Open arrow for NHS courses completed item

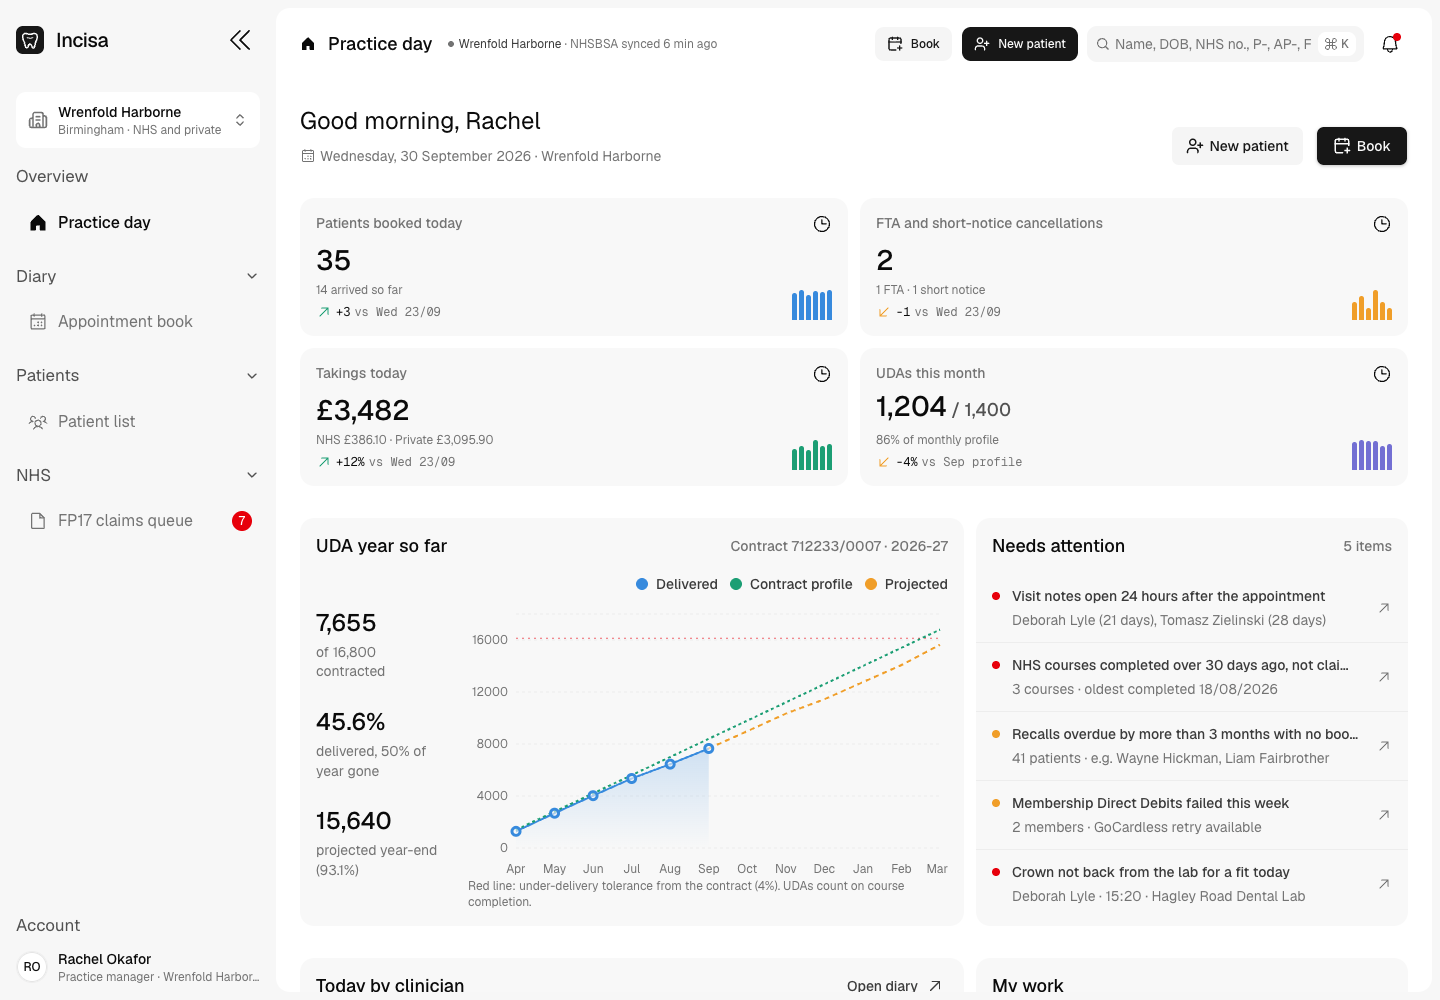click(x=1384, y=677)
